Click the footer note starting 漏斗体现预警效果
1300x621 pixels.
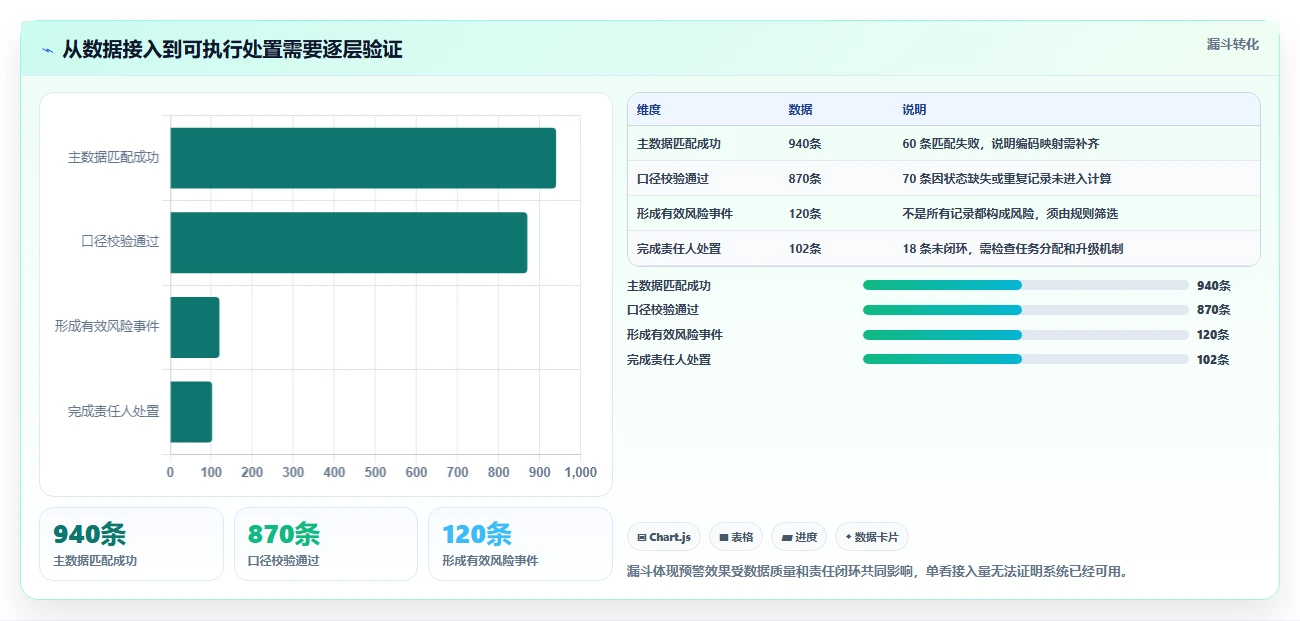coord(877,572)
